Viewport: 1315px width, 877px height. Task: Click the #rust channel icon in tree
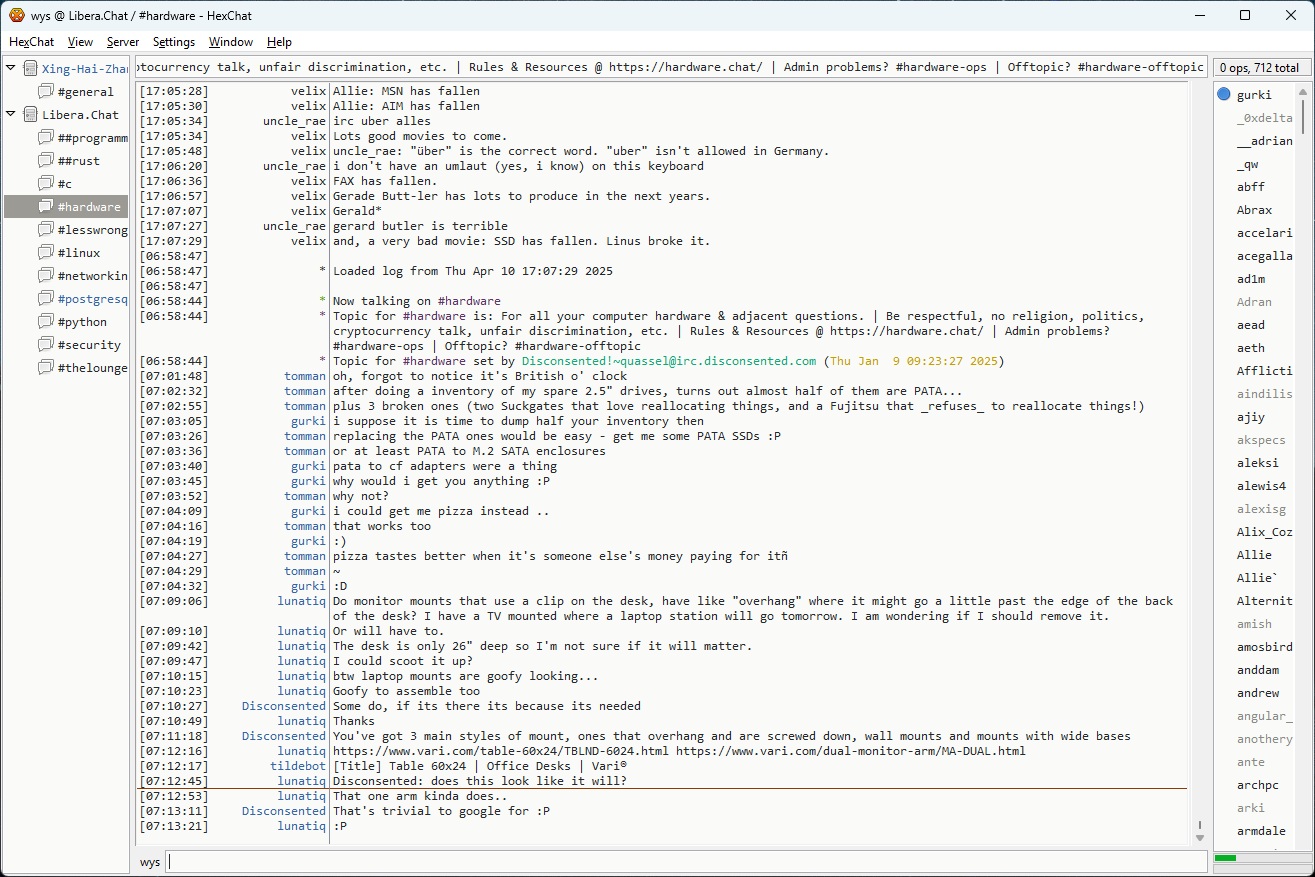[46, 160]
